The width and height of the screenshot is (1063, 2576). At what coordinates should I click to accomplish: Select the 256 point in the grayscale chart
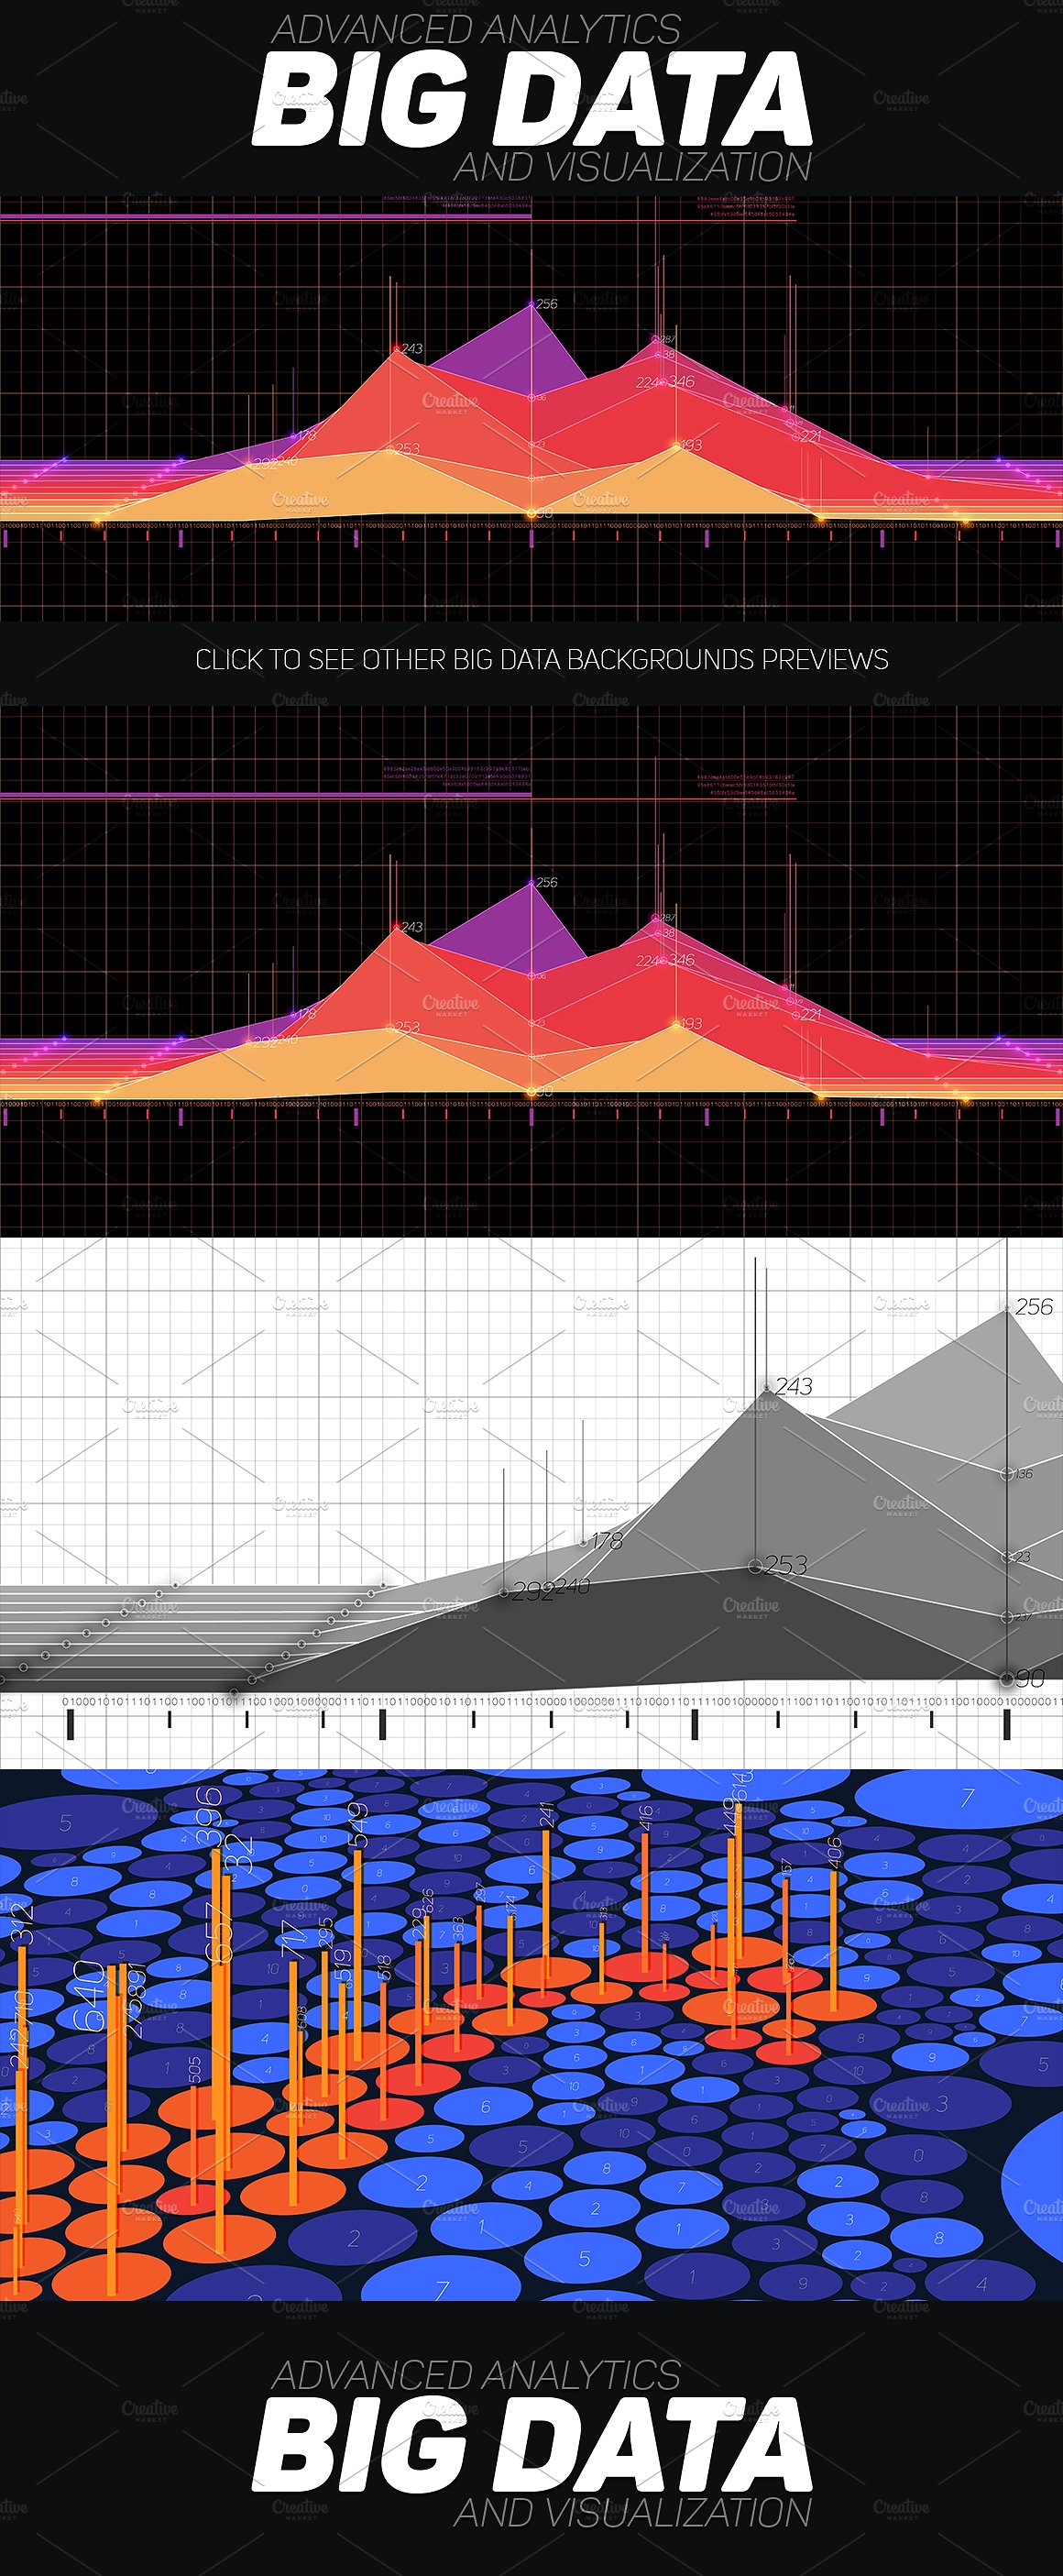pyautogui.click(x=1007, y=1307)
